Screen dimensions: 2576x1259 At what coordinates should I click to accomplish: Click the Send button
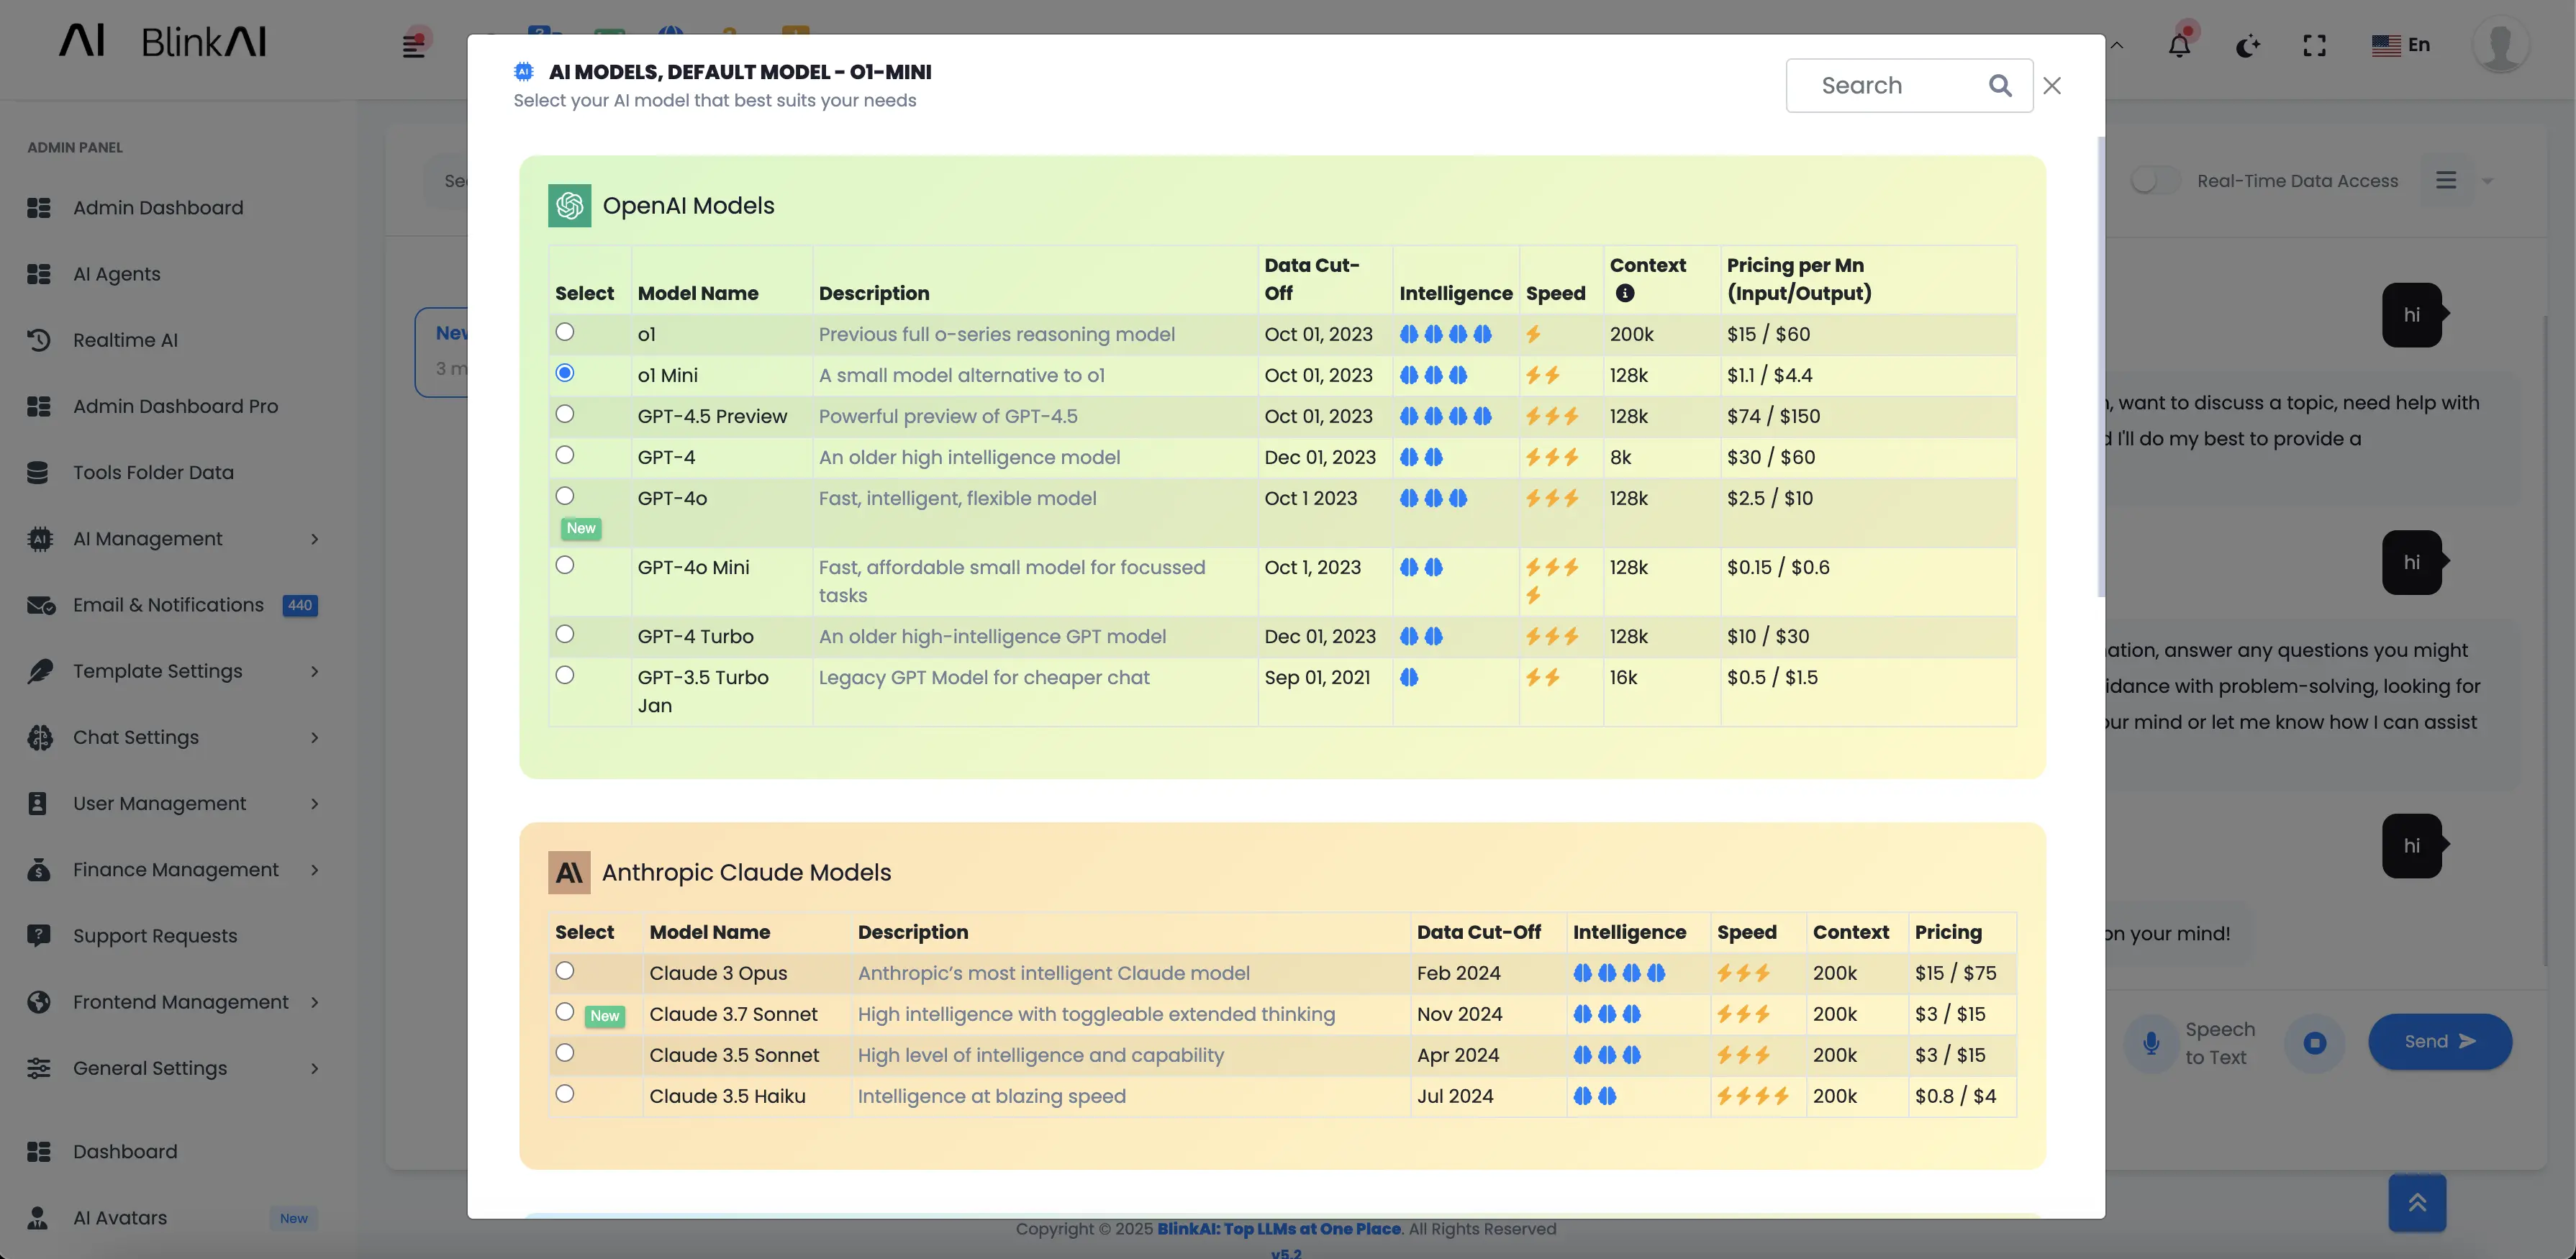click(2439, 1042)
